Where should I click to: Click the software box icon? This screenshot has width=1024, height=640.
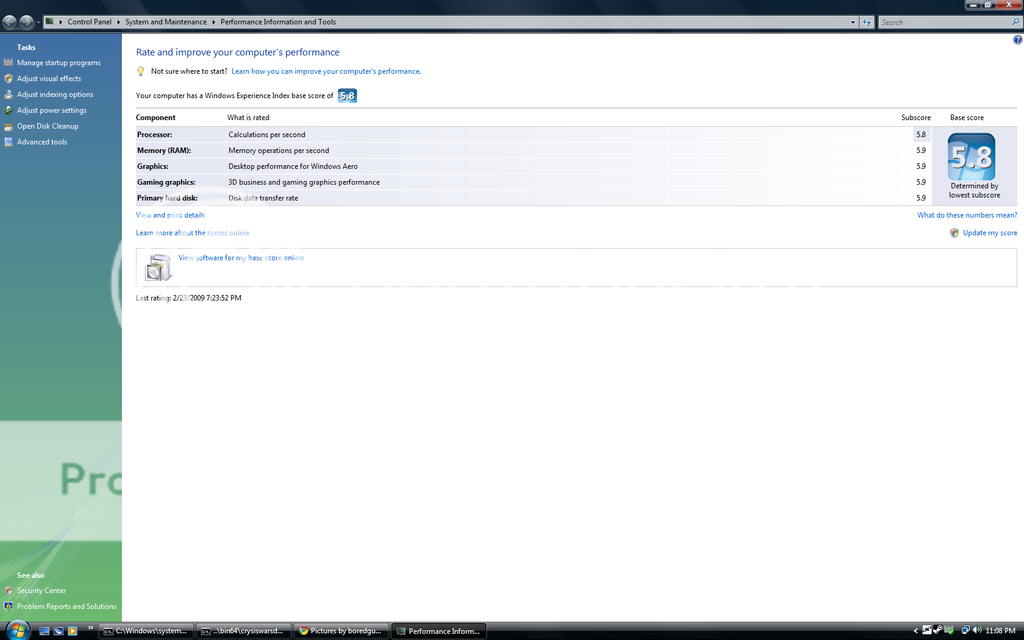(x=158, y=267)
